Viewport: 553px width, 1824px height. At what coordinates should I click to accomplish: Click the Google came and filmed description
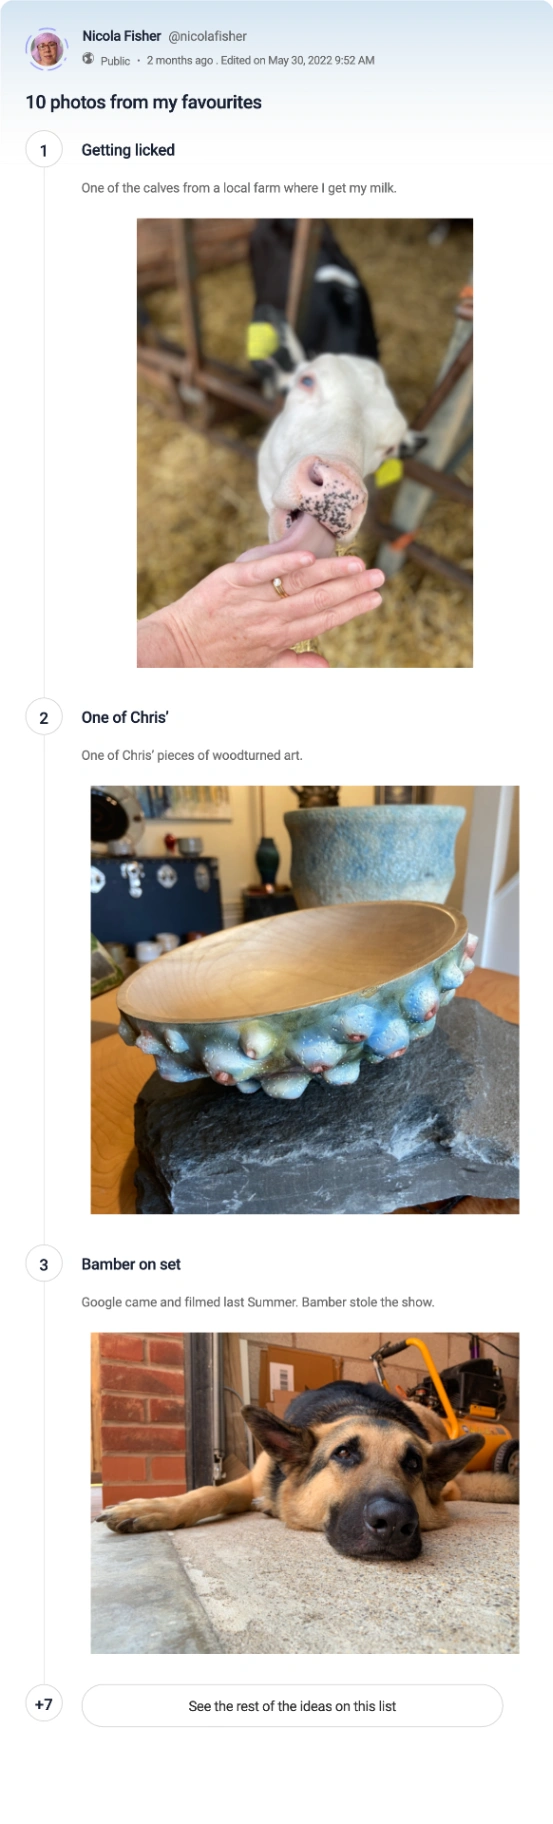pos(258,1302)
